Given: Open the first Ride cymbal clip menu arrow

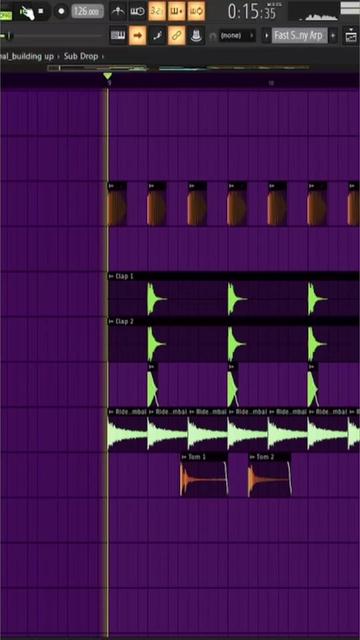Looking at the screenshot, I should coord(111,412).
